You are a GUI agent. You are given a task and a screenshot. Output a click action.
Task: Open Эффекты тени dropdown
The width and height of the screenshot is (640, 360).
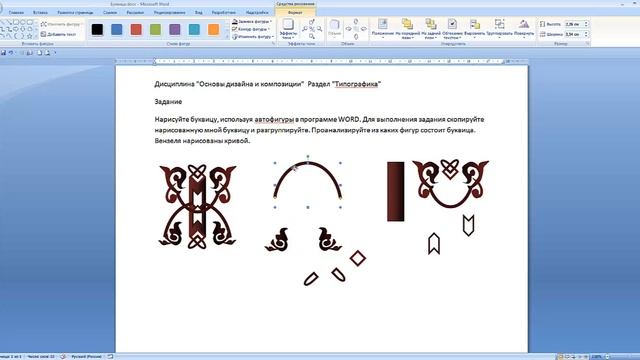point(288,29)
